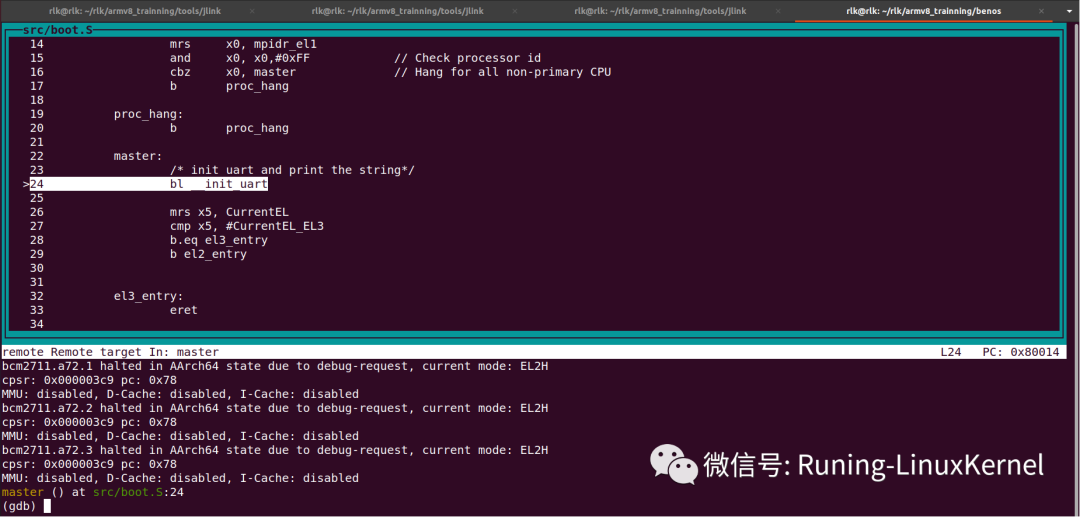Click the '/* init uart and print the string*/' comment
The height and width of the screenshot is (517, 1080).
(x=292, y=170)
